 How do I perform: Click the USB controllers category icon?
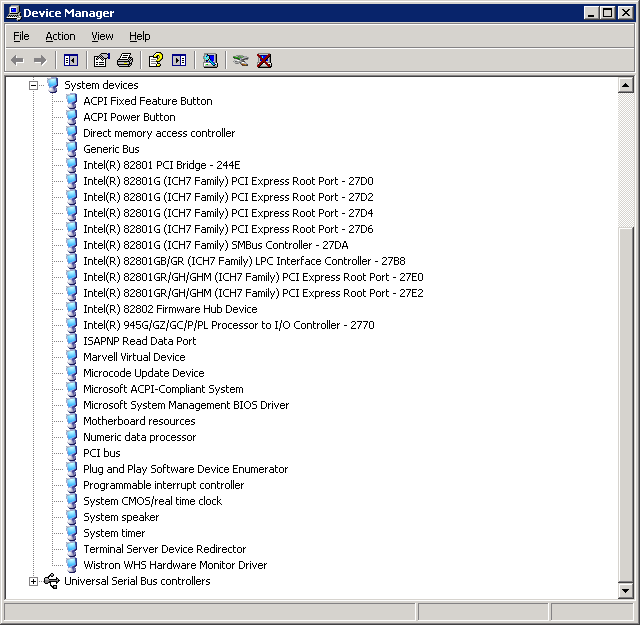(52, 581)
